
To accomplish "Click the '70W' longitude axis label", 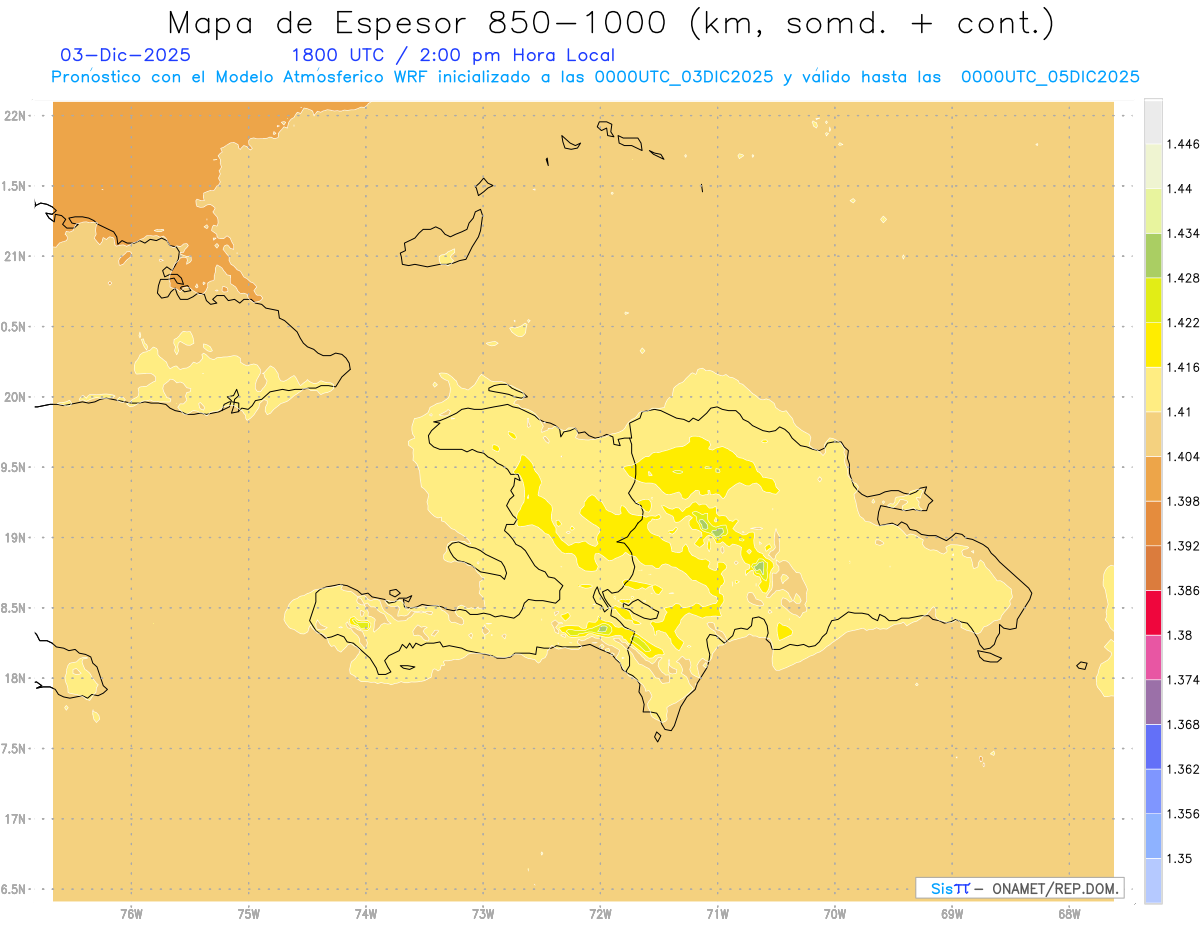I will [835, 914].
